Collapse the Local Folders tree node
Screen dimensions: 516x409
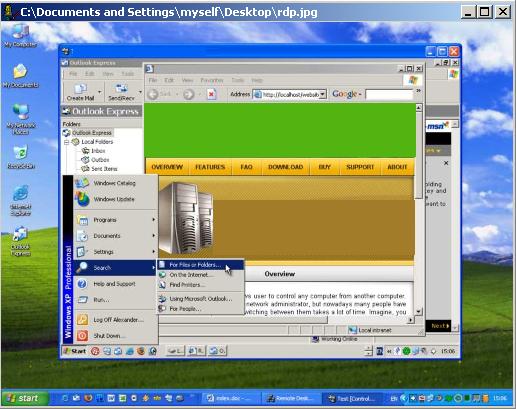pyautogui.click(x=66, y=142)
